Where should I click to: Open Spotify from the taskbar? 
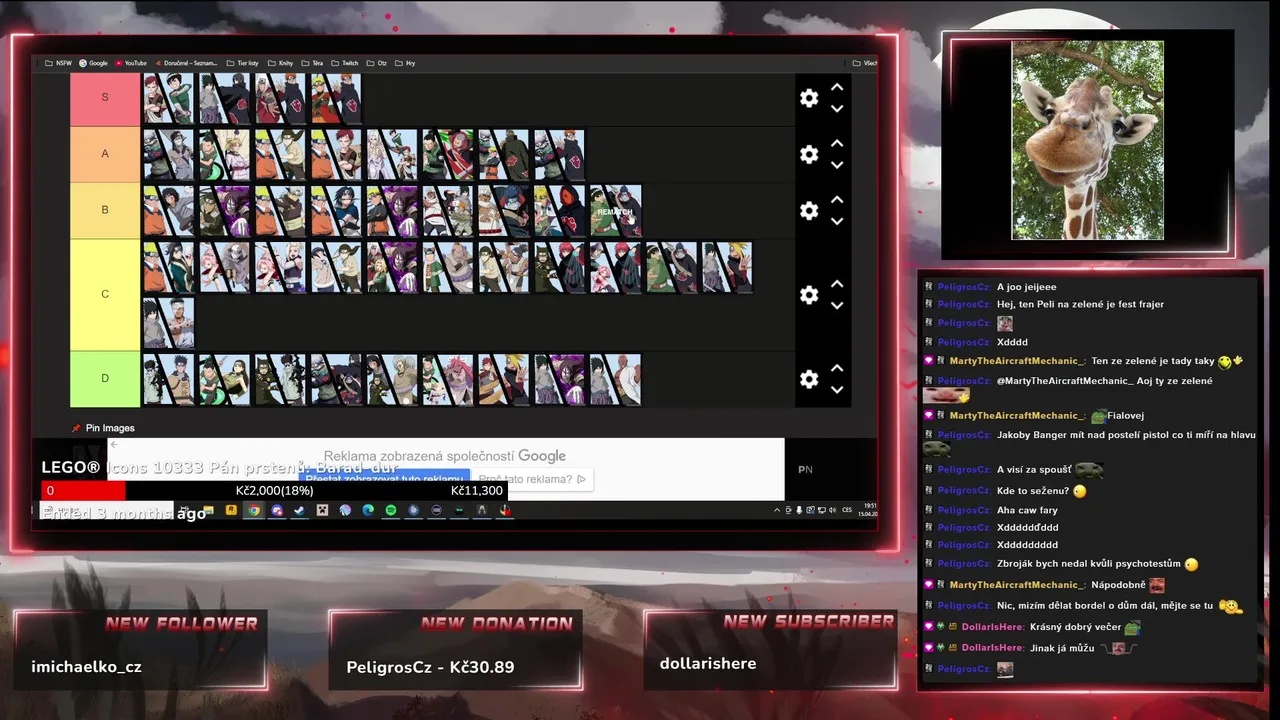[x=391, y=510]
